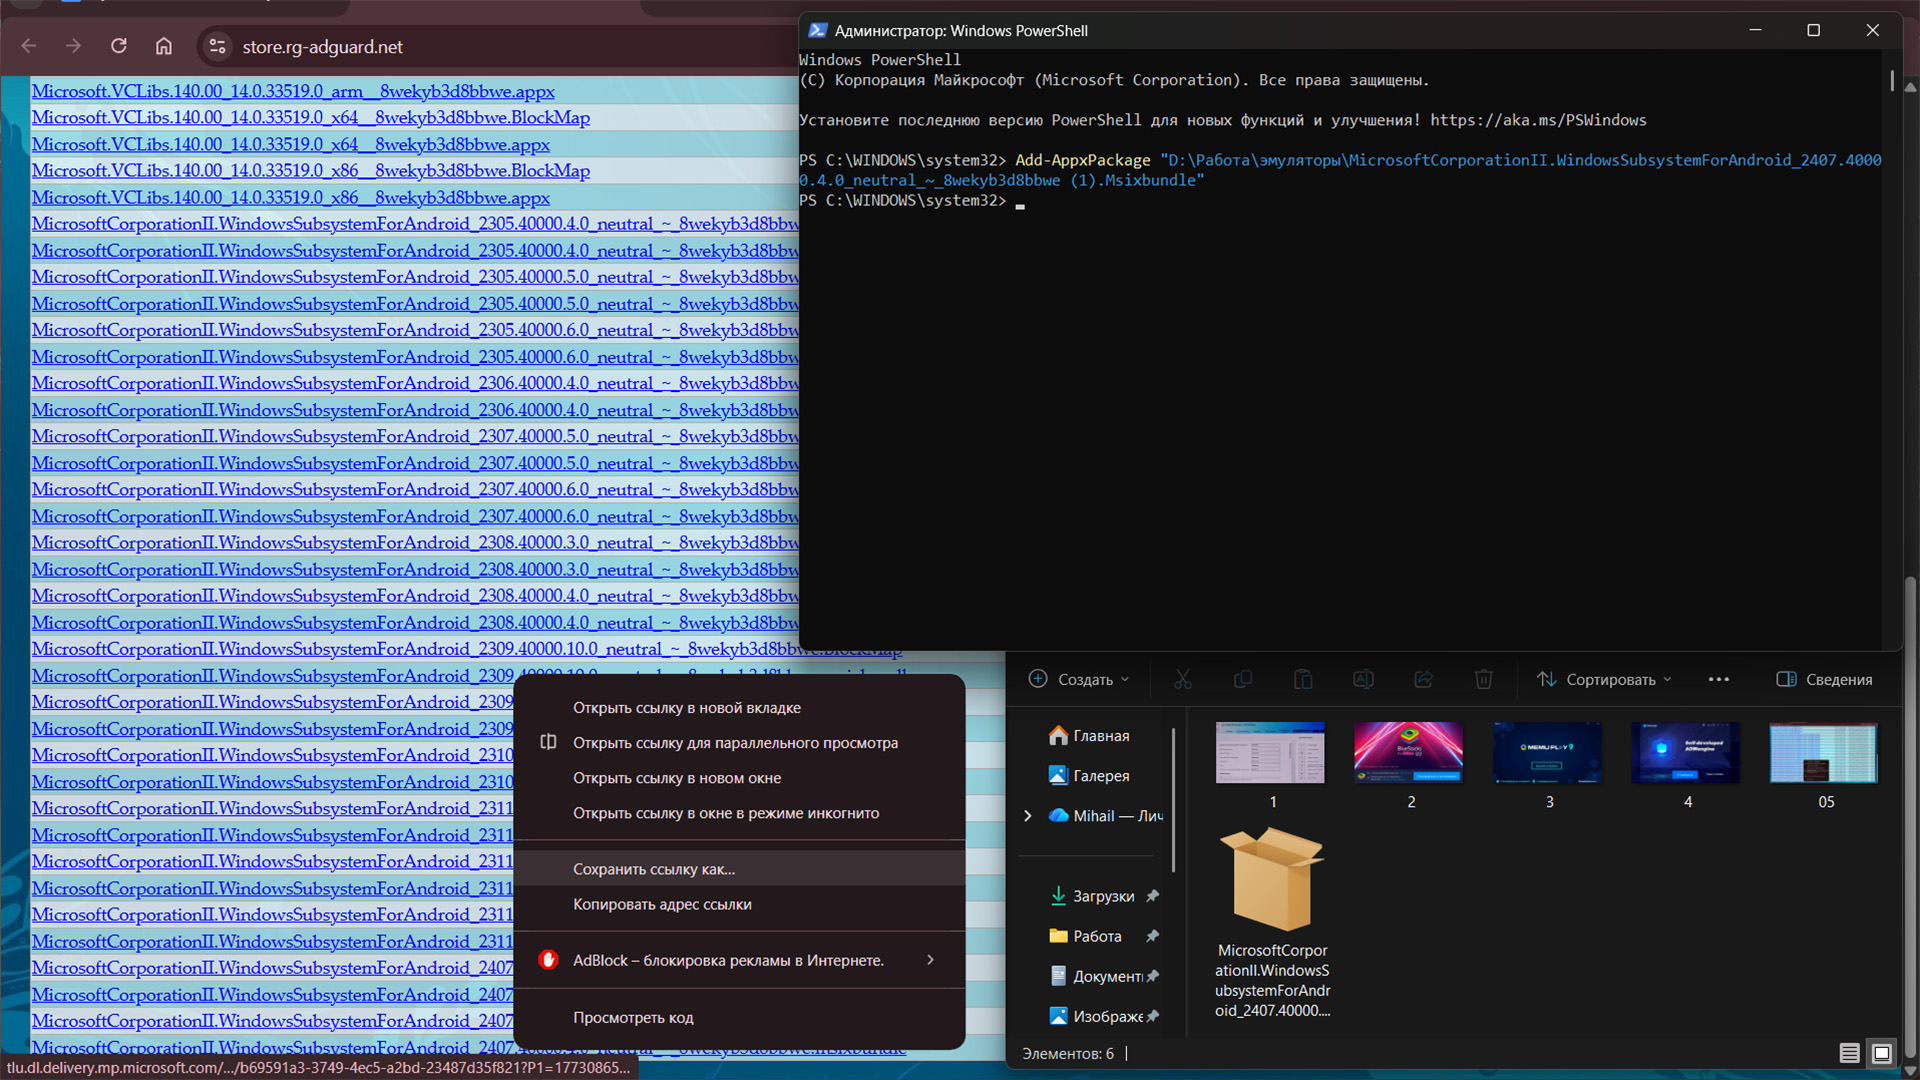Expand the Mihail OneDrive tree node

(1027, 816)
